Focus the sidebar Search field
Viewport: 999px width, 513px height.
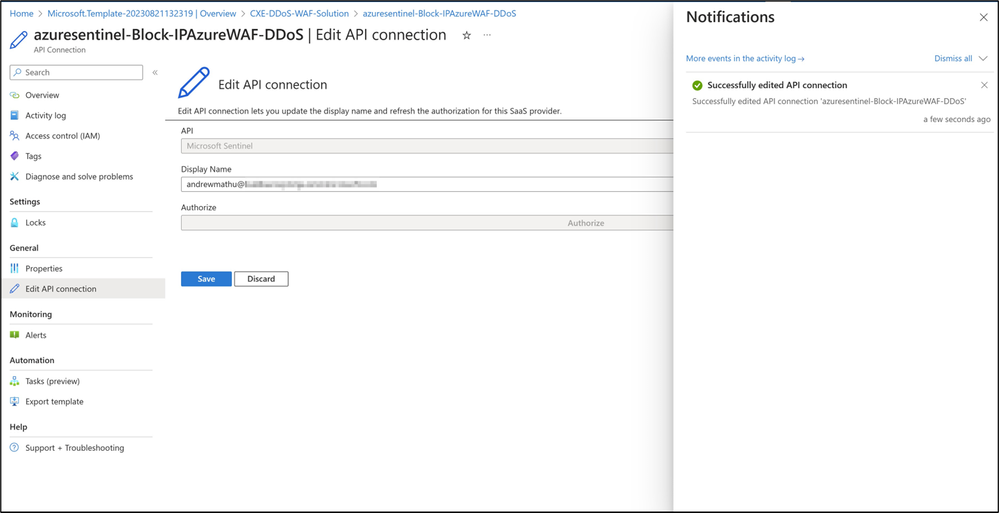[76, 73]
